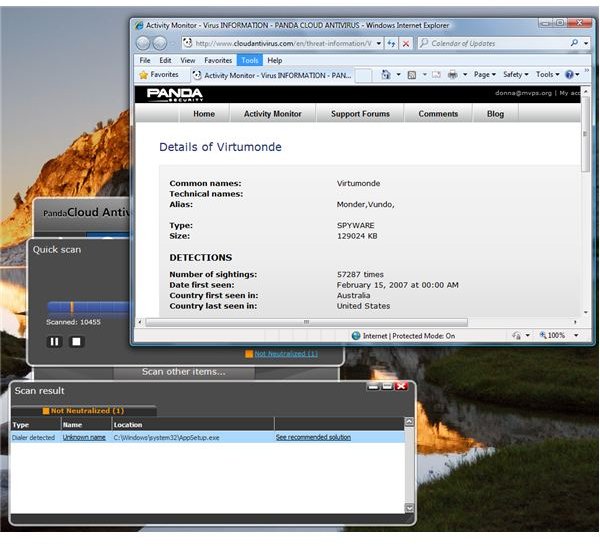Image resolution: width=600 pixels, height=546 pixels.
Task: Go back with Internet Explorer's Back arrow
Action: (x=143, y=43)
